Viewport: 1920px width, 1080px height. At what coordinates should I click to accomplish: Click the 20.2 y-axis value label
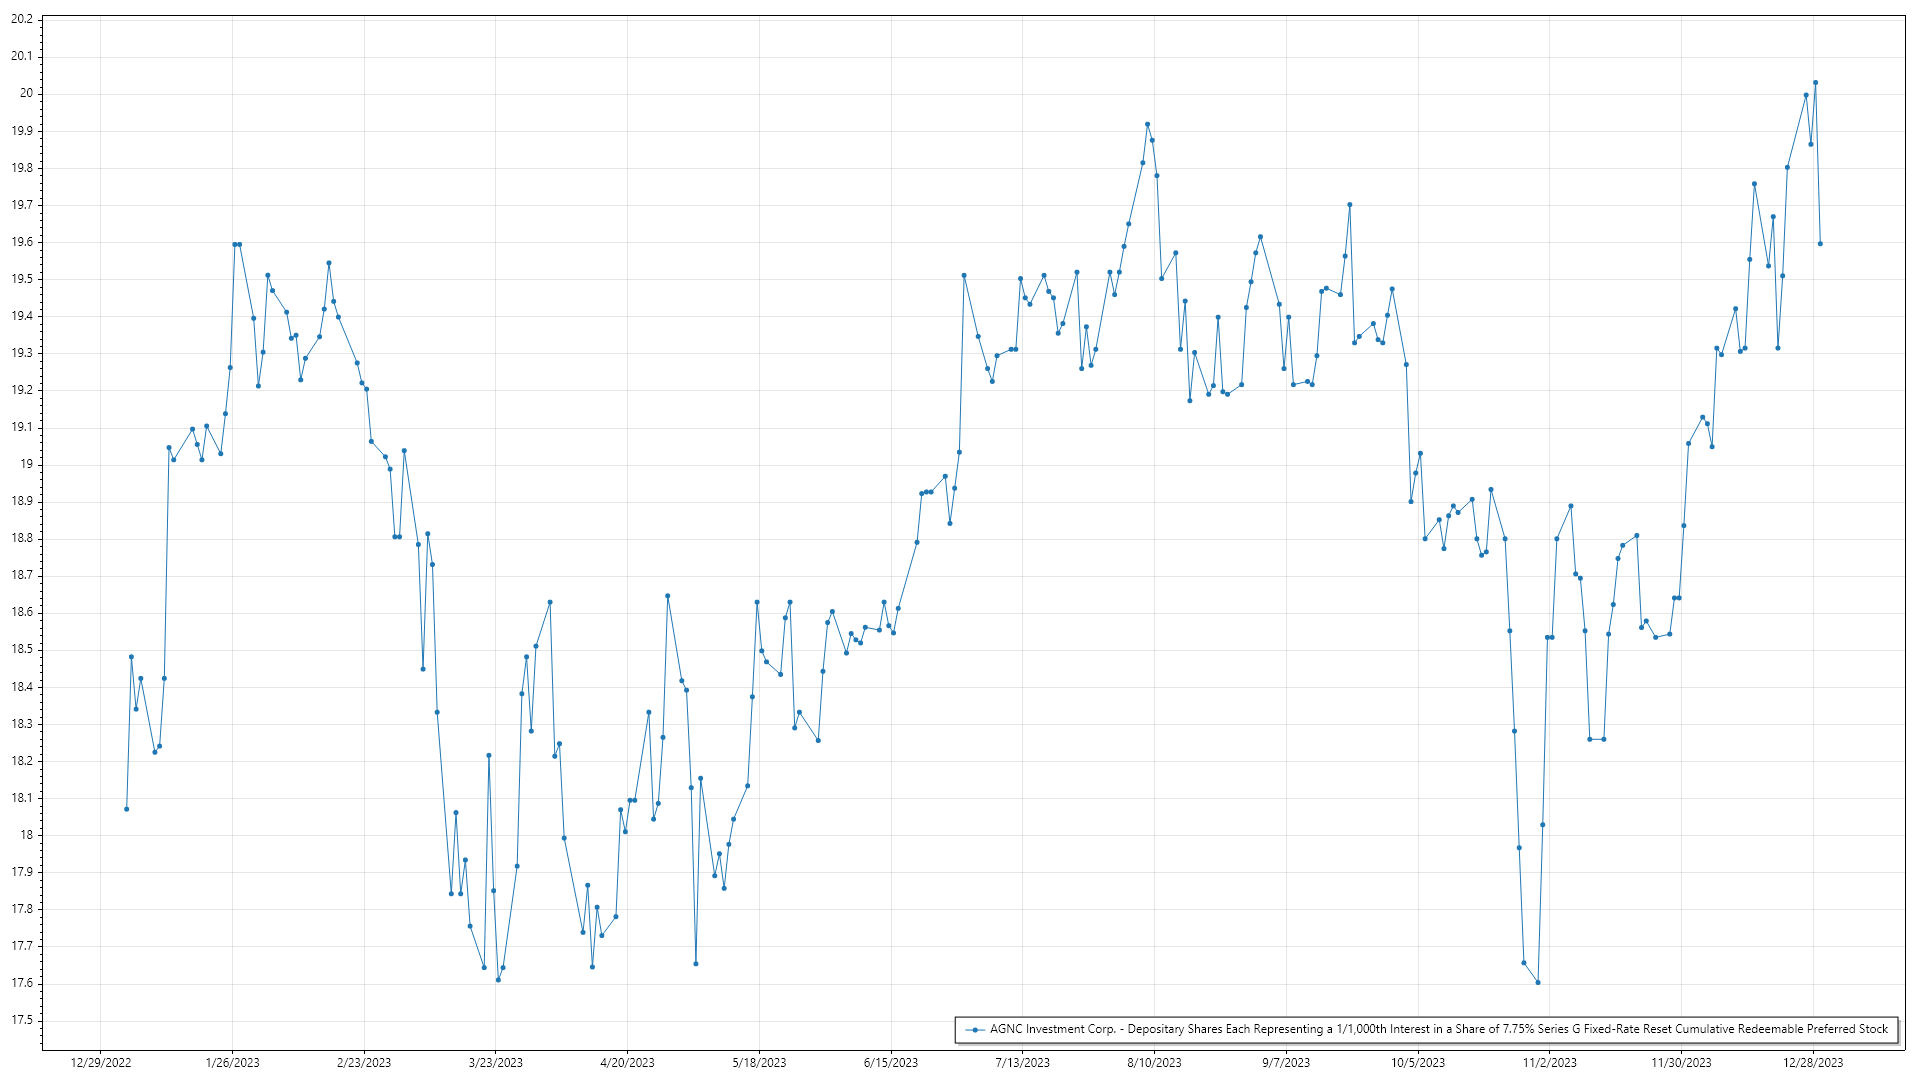point(22,19)
